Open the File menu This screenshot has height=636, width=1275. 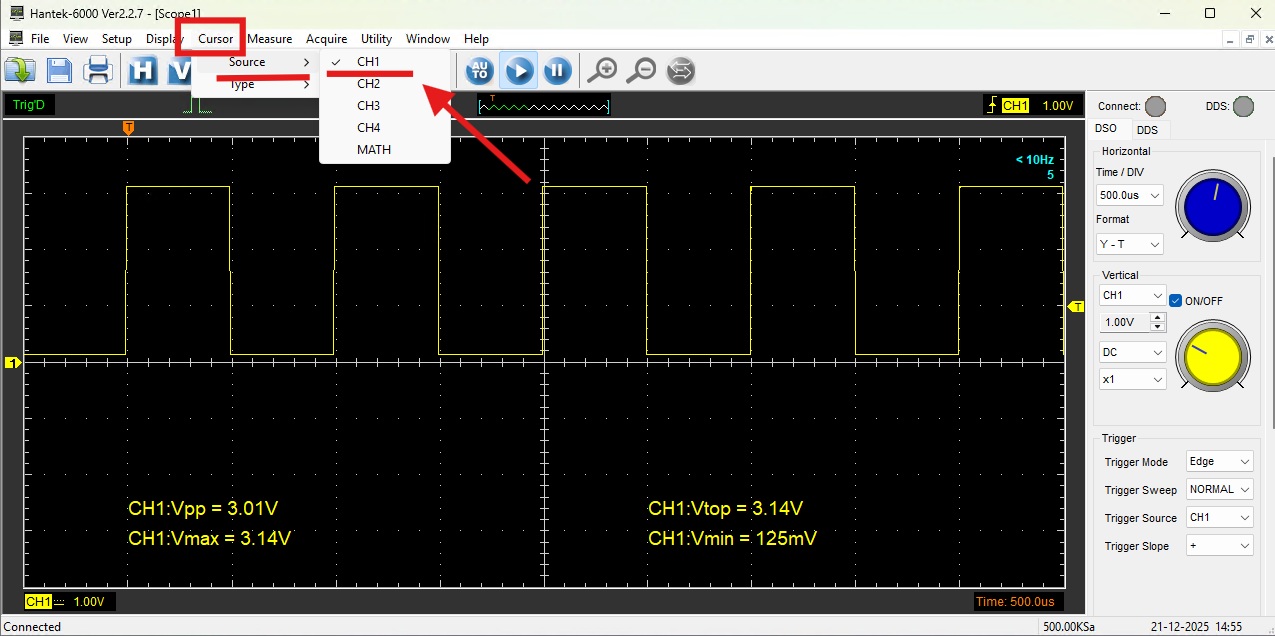click(40, 39)
